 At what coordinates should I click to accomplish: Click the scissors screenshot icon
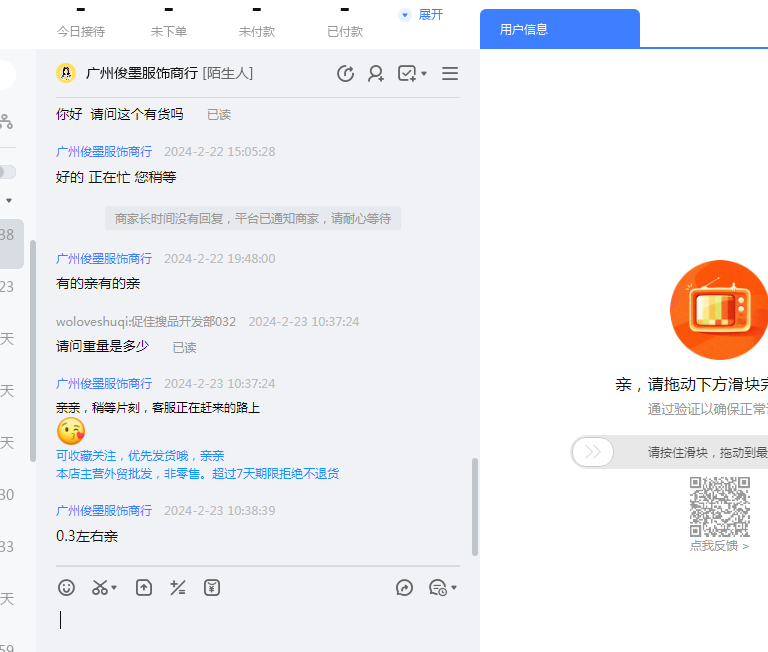pos(100,588)
